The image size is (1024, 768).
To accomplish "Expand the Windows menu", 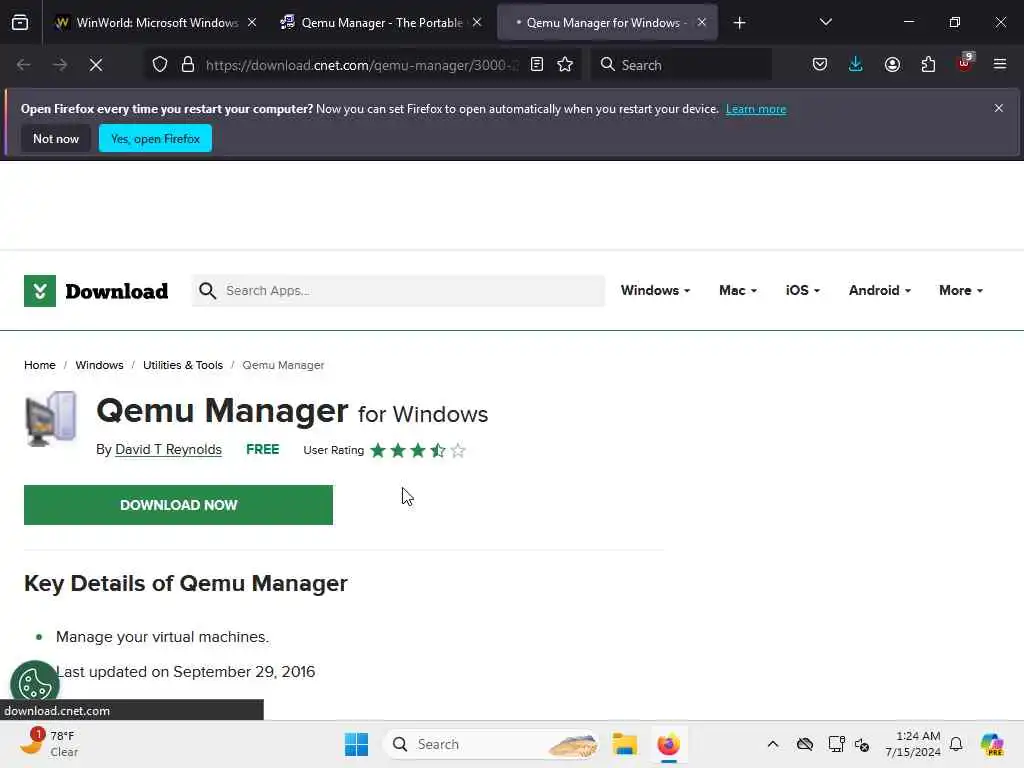I will click(x=655, y=291).
